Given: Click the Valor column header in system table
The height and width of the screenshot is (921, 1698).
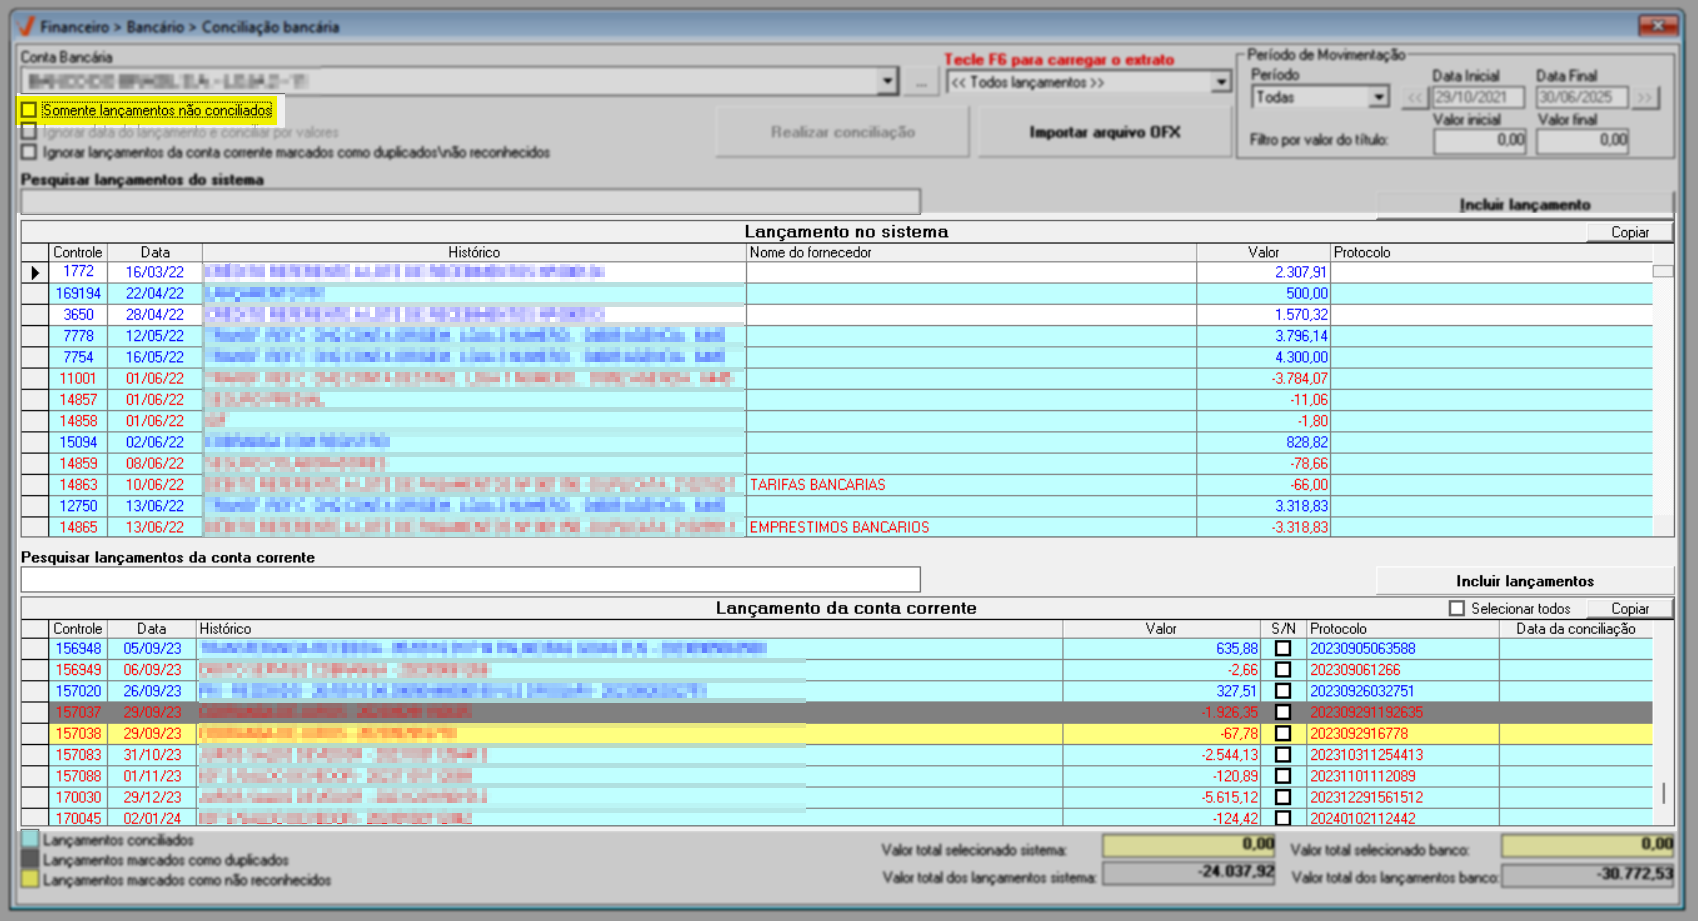Looking at the screenshot, I should [1263, 252].
